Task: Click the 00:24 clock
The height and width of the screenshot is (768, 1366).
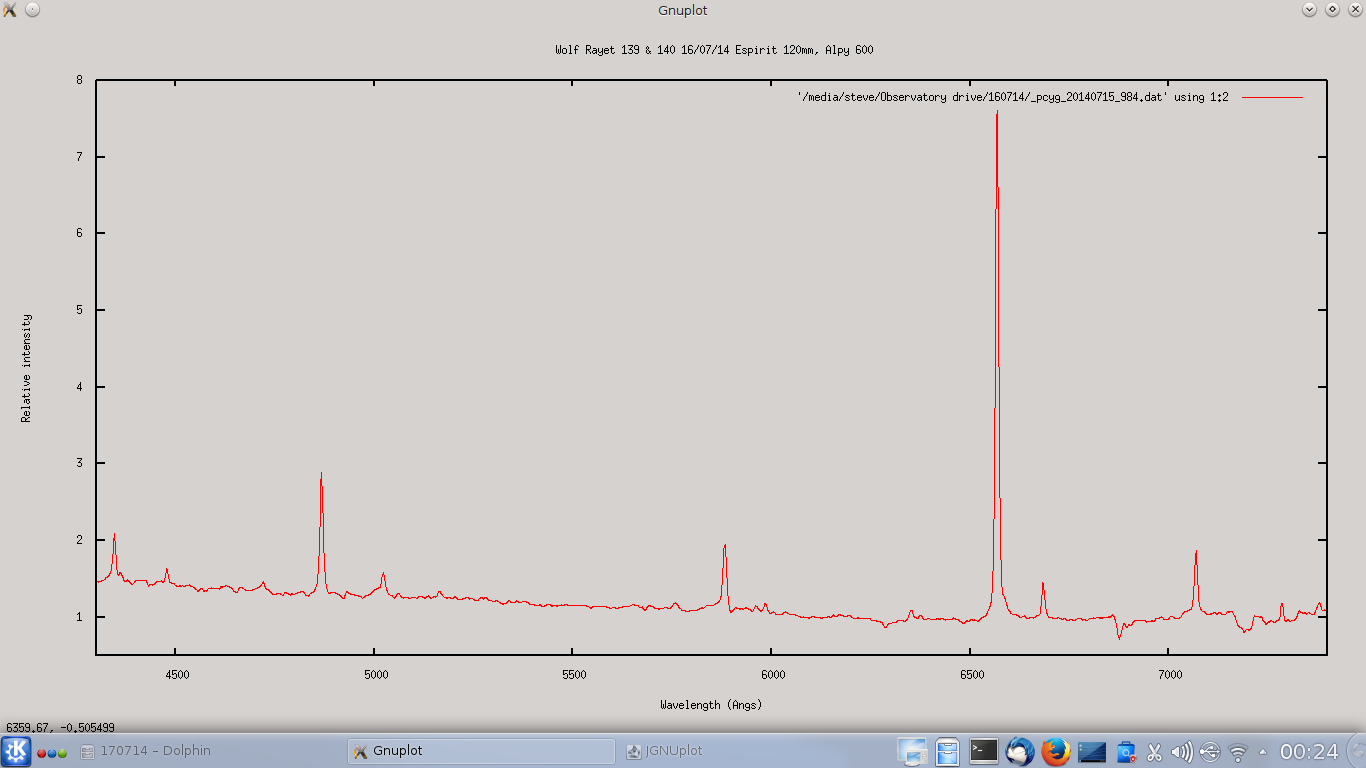Action: (x=1308, y=751)
